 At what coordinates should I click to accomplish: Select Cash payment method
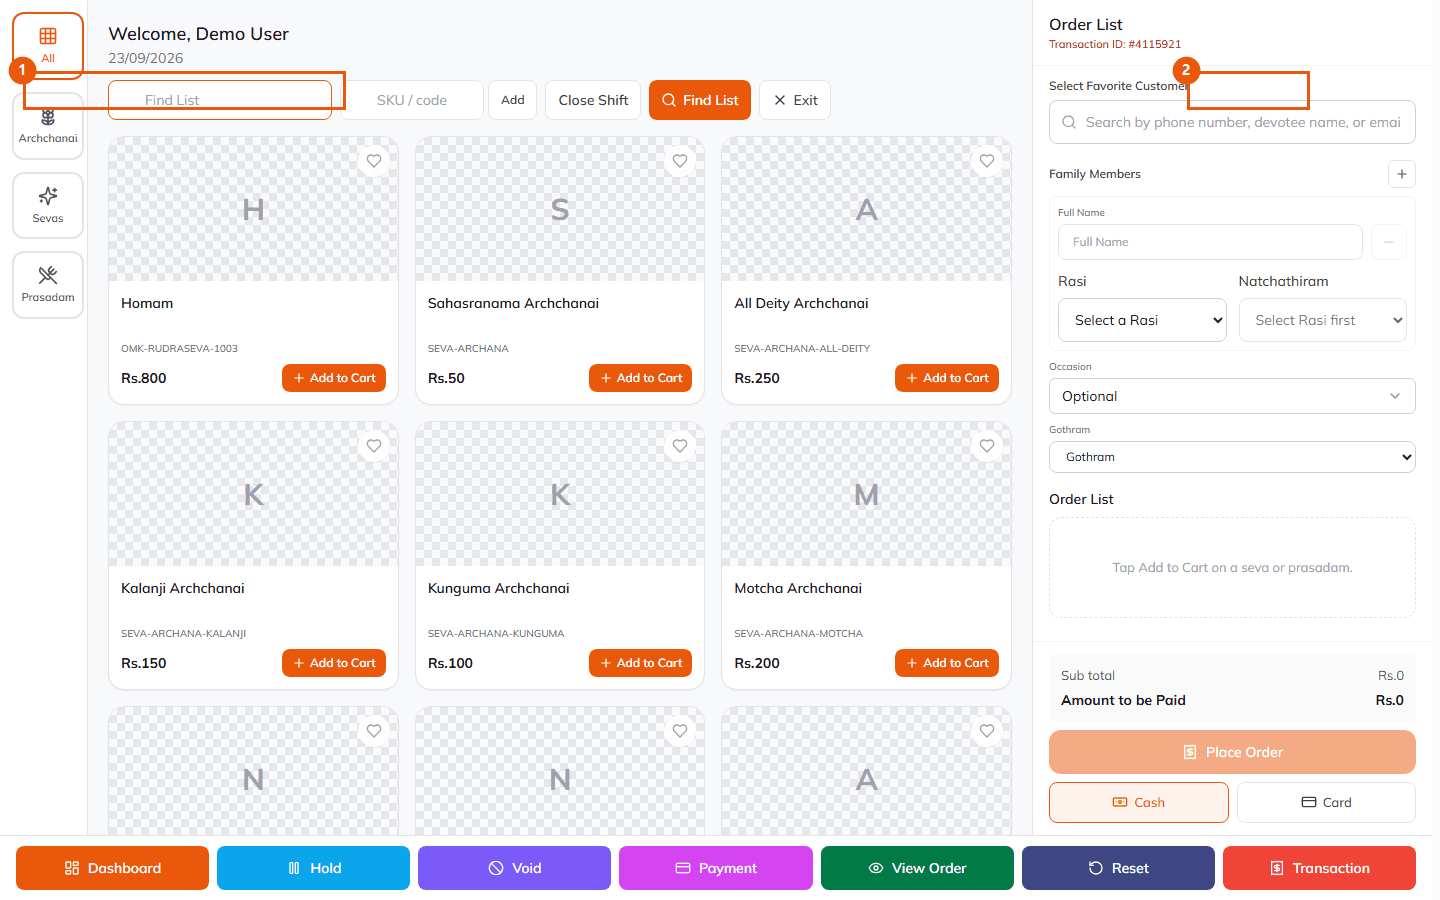1139,802
